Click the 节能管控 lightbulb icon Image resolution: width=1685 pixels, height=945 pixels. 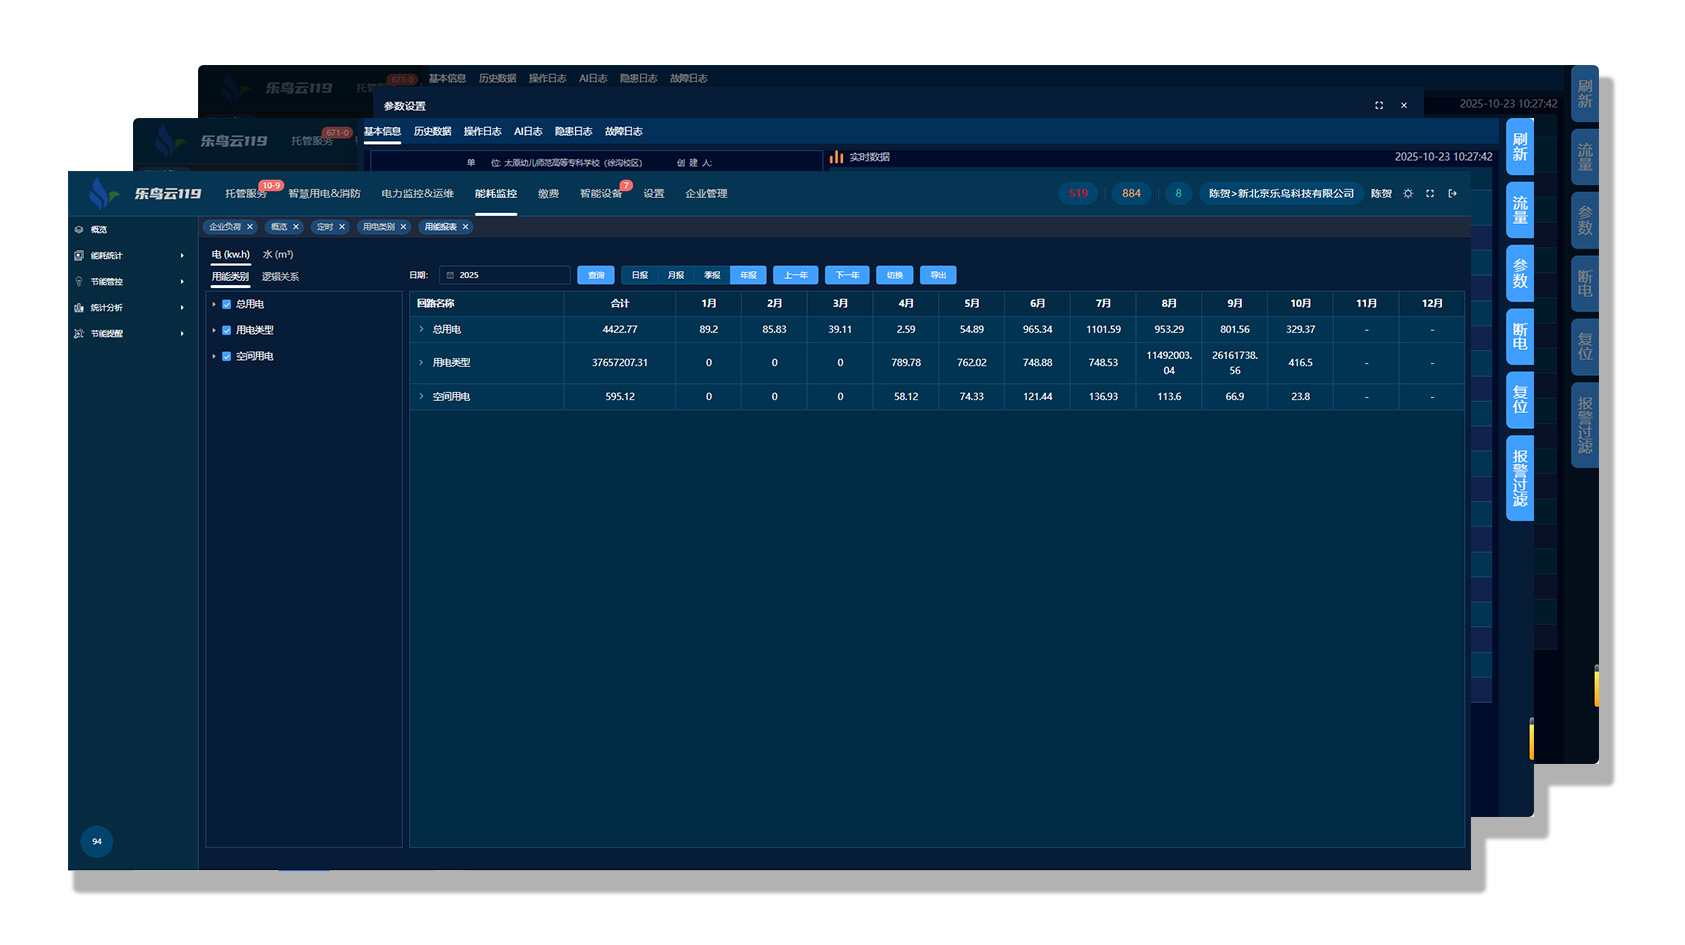79,282
